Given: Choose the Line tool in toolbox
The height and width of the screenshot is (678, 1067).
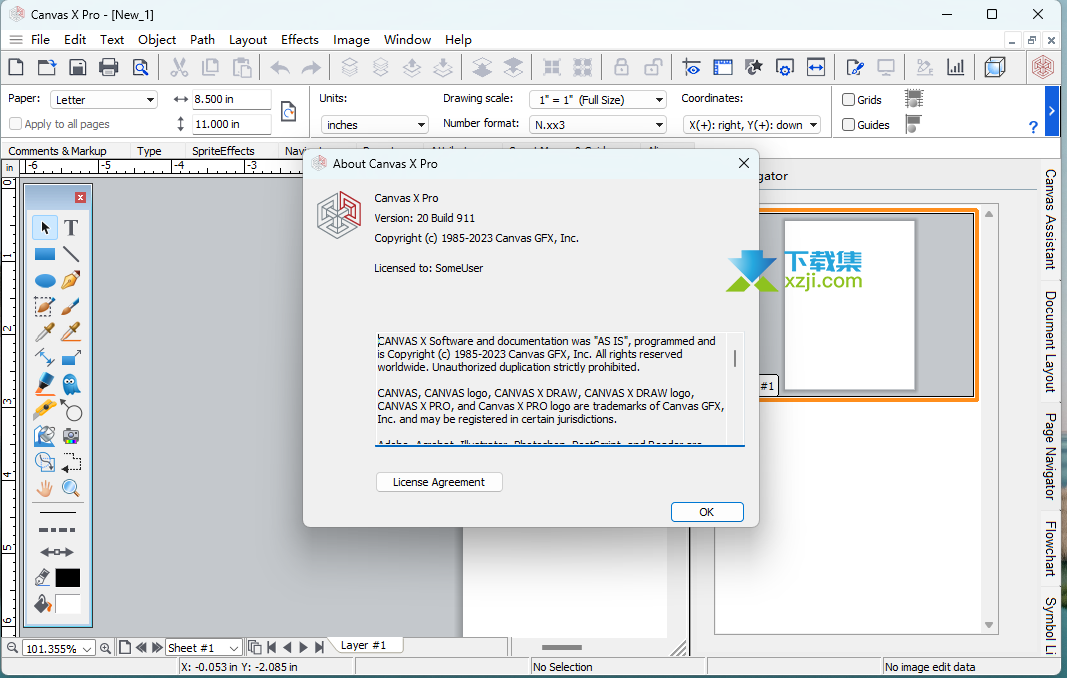Looking at the screenshot, I should (x=71, y=255).
